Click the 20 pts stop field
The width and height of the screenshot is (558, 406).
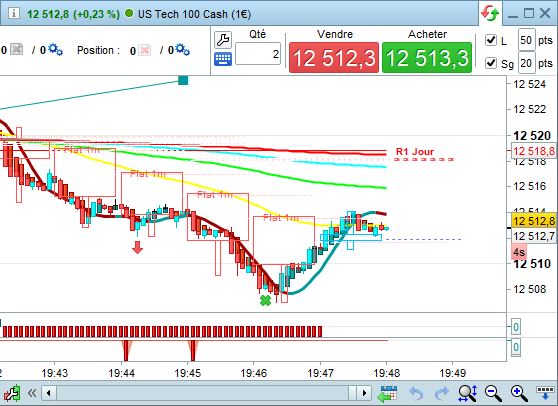coord(527,63)
